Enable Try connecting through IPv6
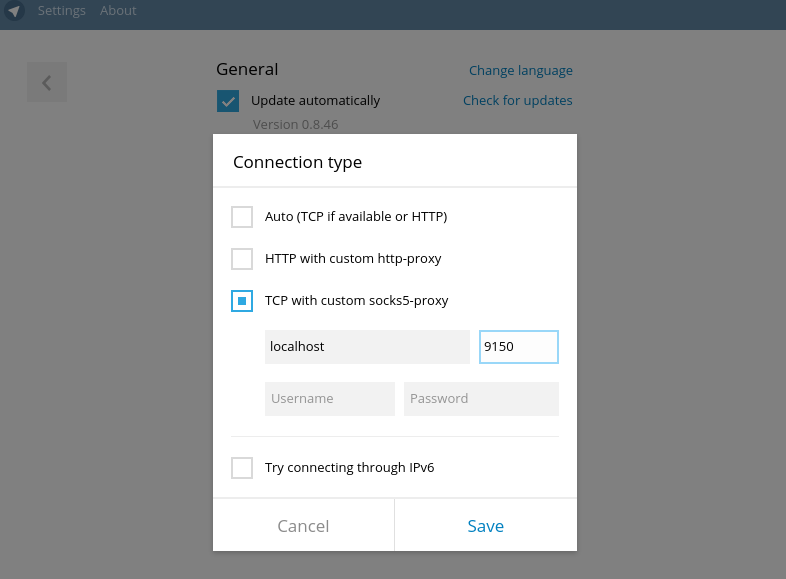Viewport: 786px width, 579px height. pos(242,468)
